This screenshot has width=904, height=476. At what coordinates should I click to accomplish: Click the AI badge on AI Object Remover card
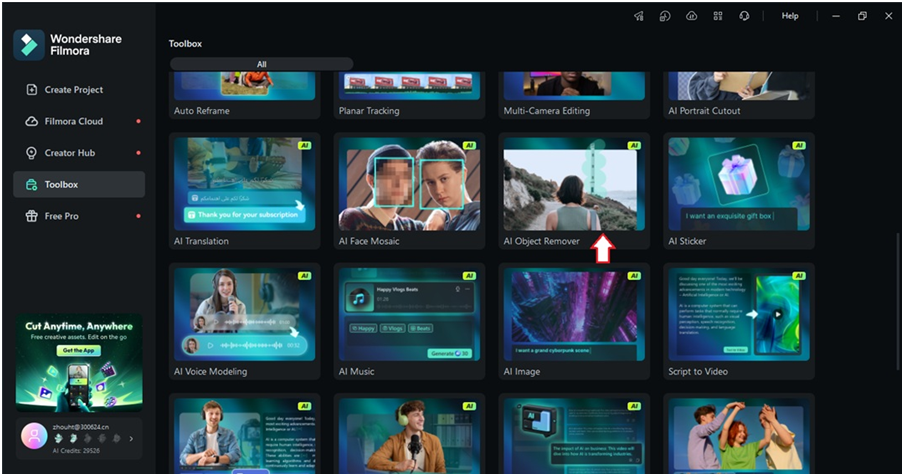coord(634,145)
